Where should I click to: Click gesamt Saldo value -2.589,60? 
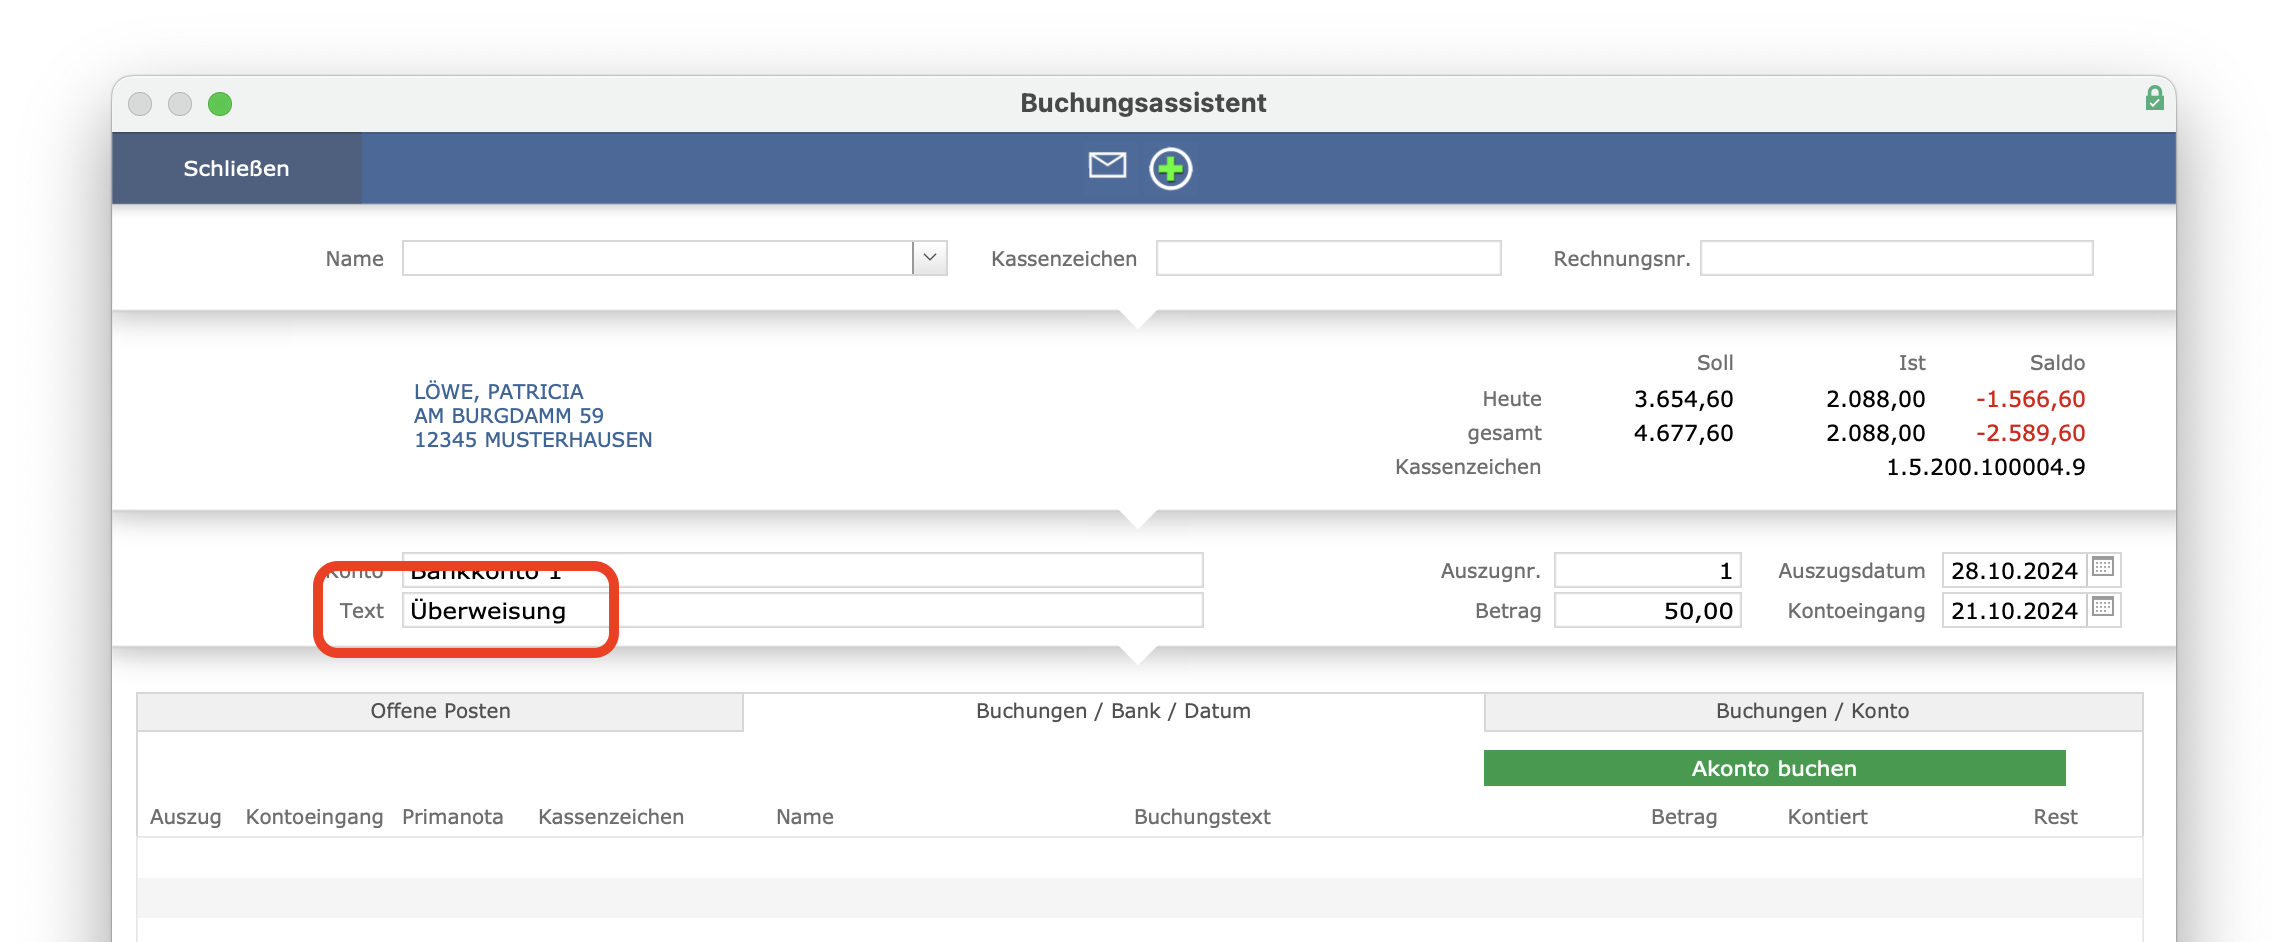2030,433
